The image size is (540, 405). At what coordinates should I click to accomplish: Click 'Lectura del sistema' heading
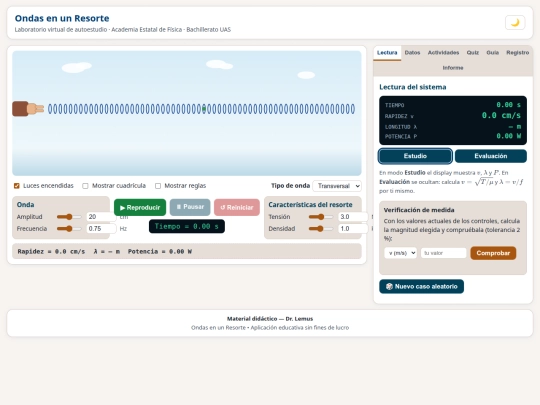click(413, 87)
